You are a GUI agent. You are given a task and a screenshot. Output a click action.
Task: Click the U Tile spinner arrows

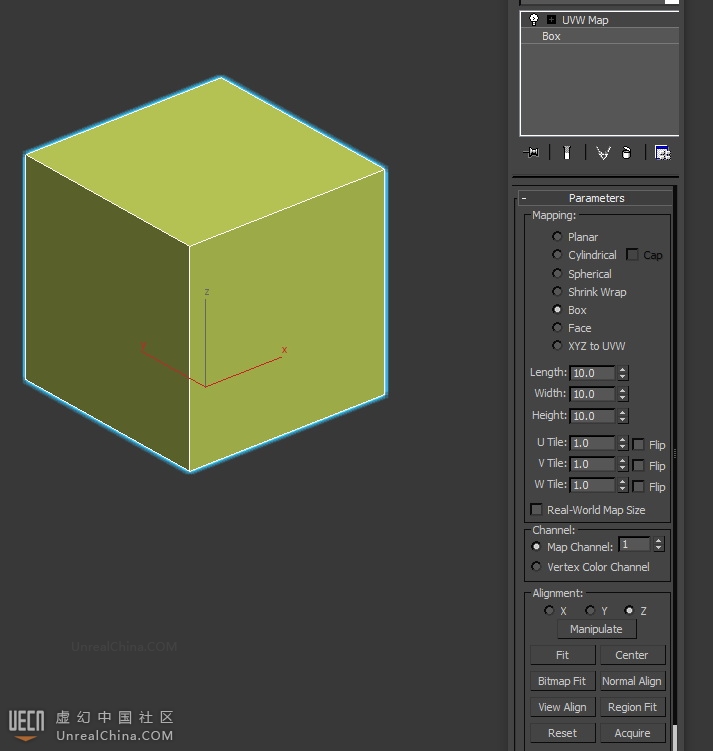point(622,443)
